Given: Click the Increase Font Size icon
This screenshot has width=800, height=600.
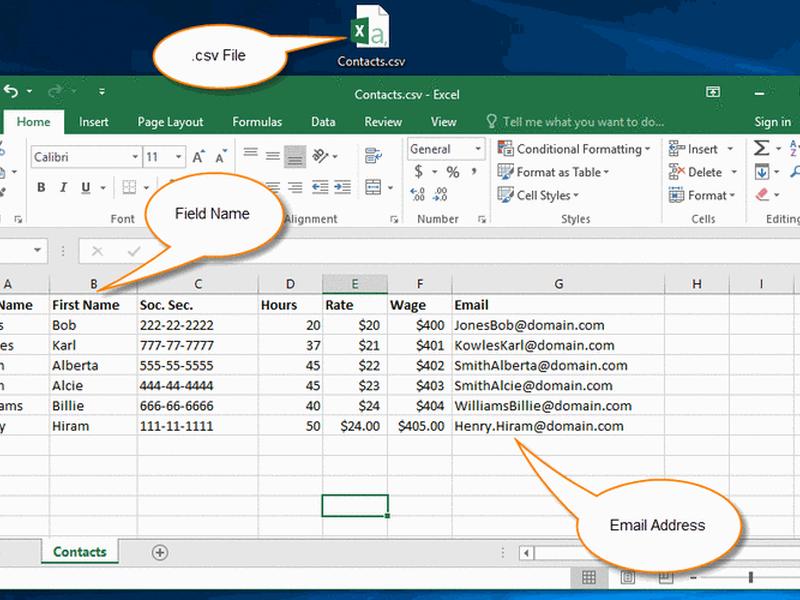Looking at the screenshot, I should click(x=198, y=157).
